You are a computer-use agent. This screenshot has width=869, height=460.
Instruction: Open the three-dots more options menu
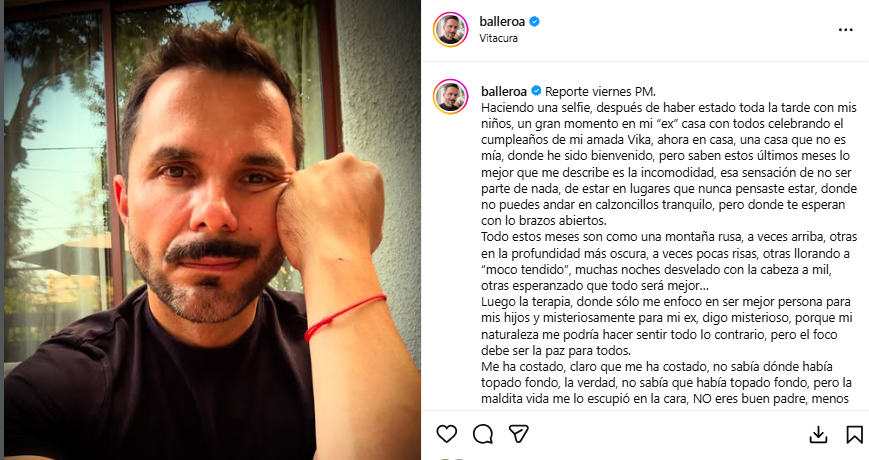[x=845, y=30]
